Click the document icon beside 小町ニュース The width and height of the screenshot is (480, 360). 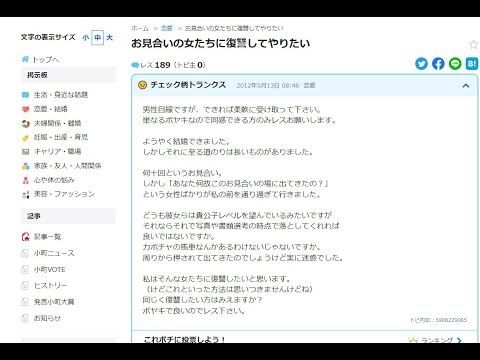[25, 253]
